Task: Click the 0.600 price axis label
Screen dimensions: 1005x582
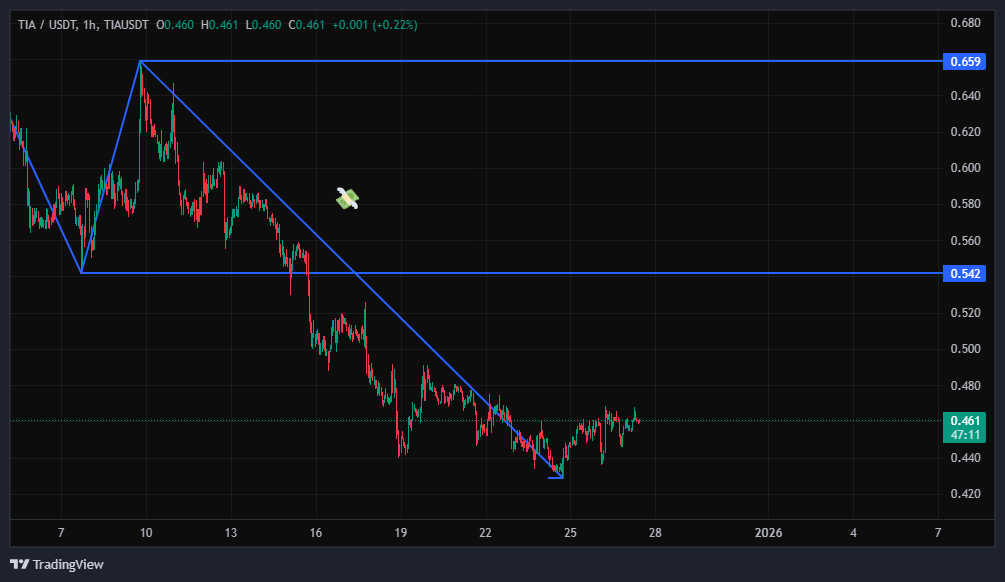Action: (965, 168)
